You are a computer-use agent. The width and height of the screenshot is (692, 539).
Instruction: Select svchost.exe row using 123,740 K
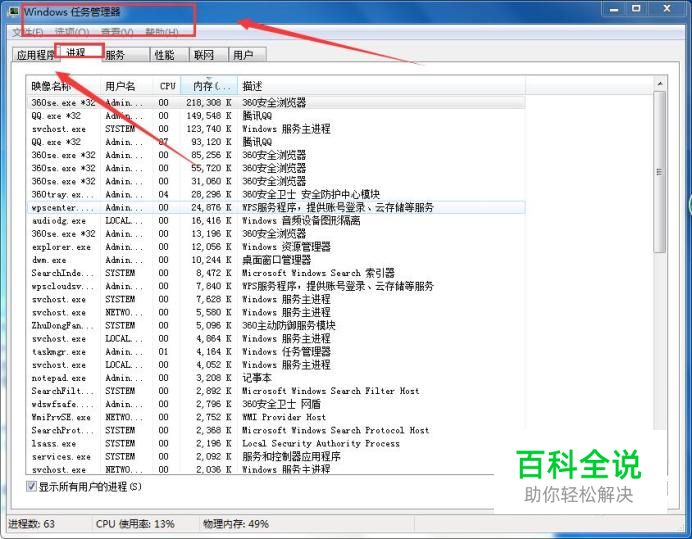coord(276,129)
